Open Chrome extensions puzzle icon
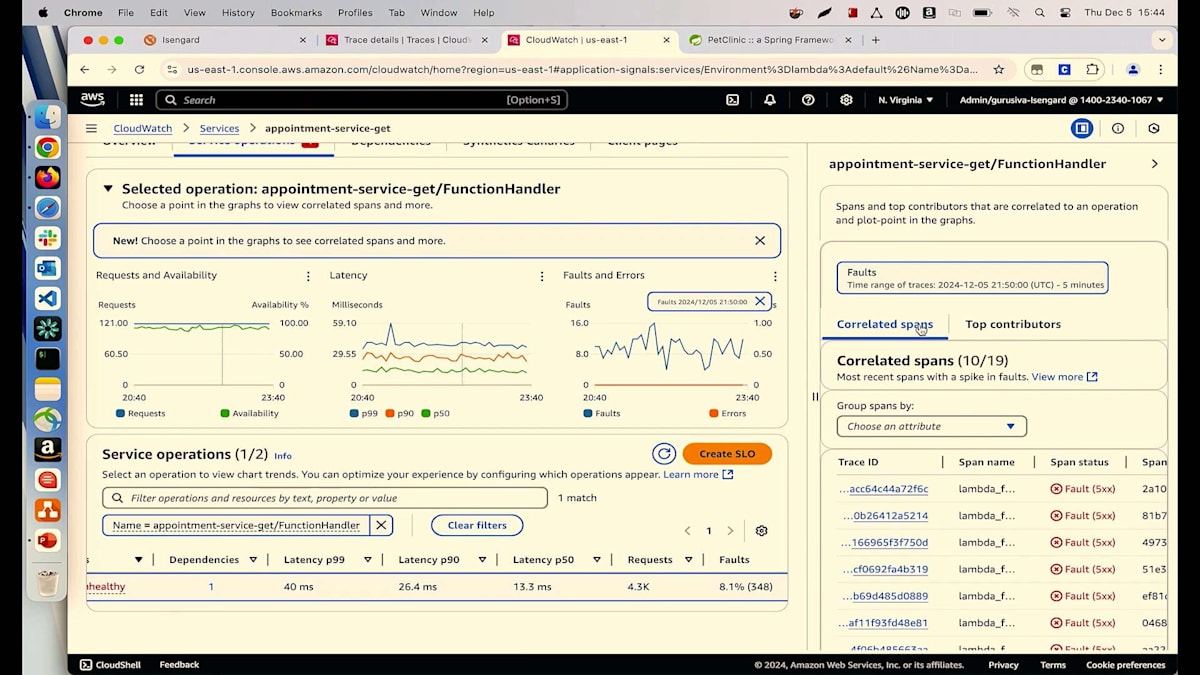This screenshot has height=675, width=1200. tap(1092, 70)
